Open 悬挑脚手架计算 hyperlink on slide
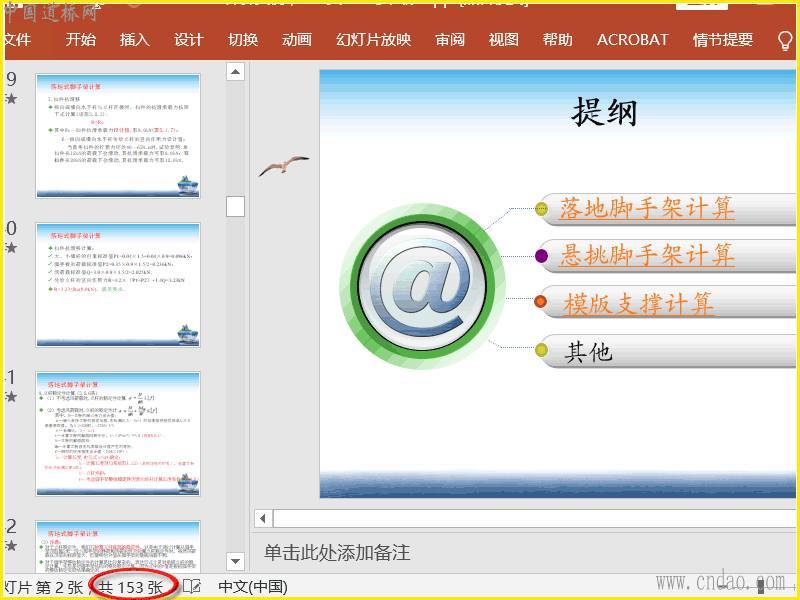This screenshot has height=600, width=800. pos(647,255)
